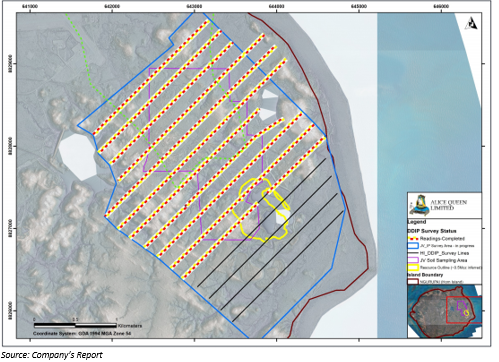This screenshot has height=362, width=499.
Task: Click the north arrow compass icon
Action: click(x=472, y=23)
